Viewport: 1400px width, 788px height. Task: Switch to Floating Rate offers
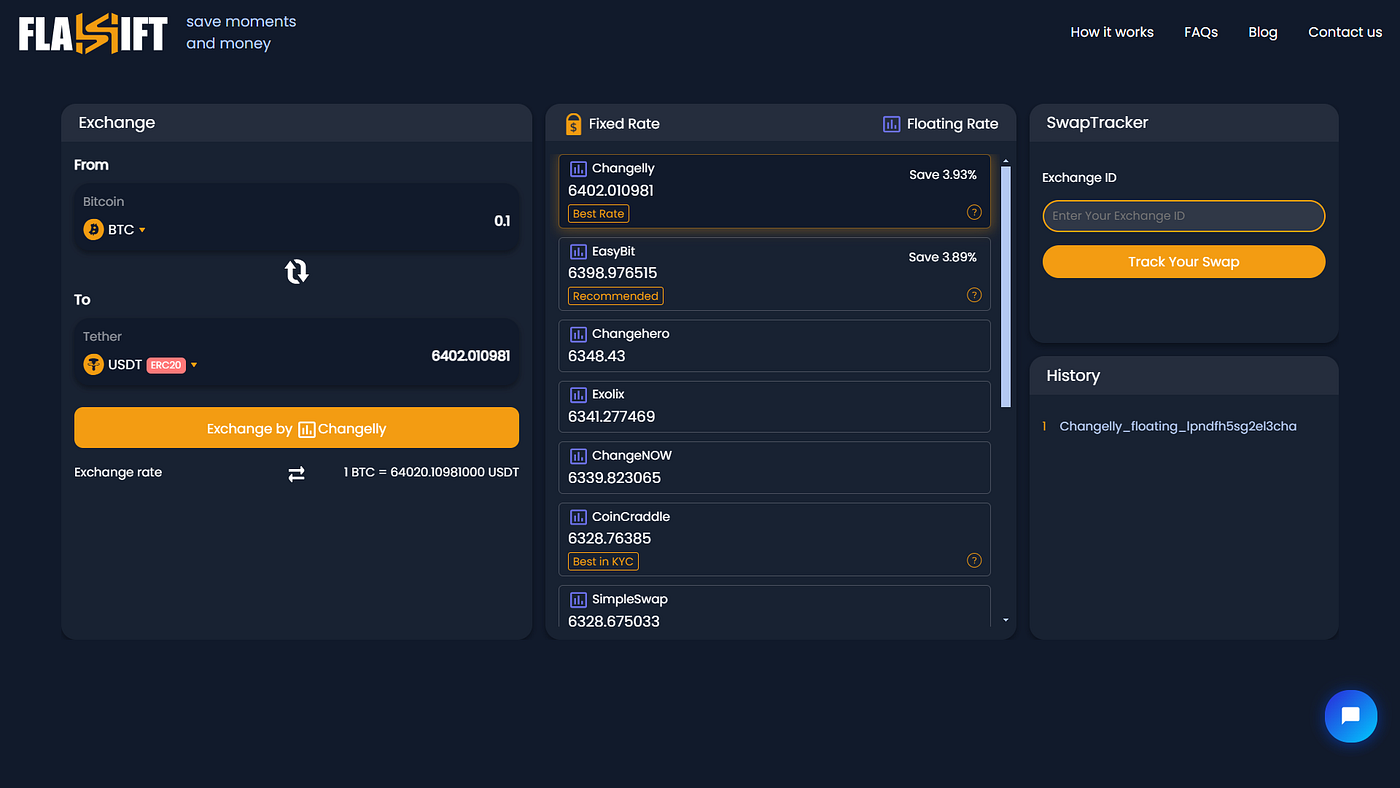[941, 124]
